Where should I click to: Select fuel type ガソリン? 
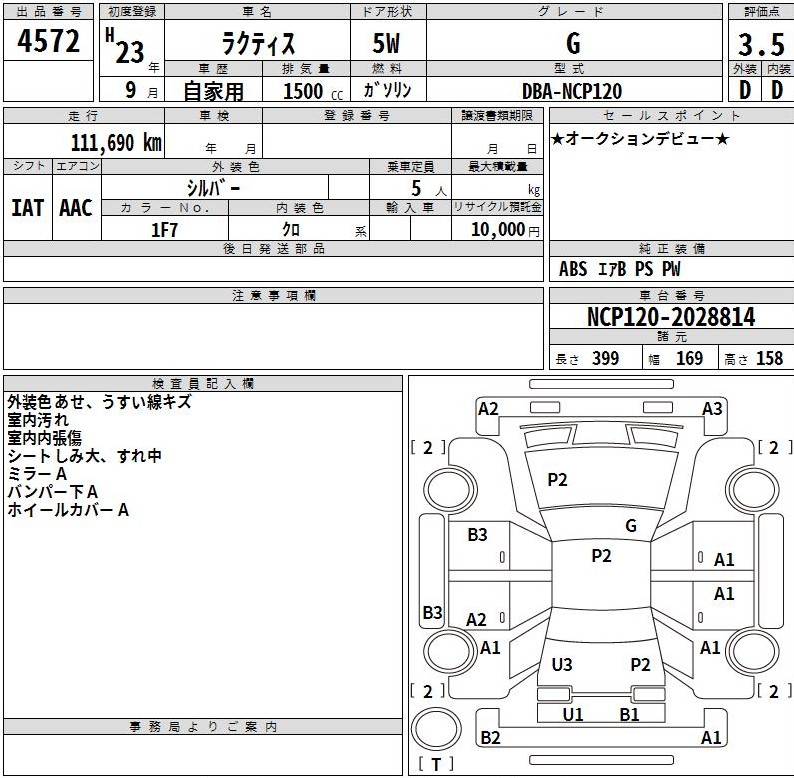coord(387,90)
